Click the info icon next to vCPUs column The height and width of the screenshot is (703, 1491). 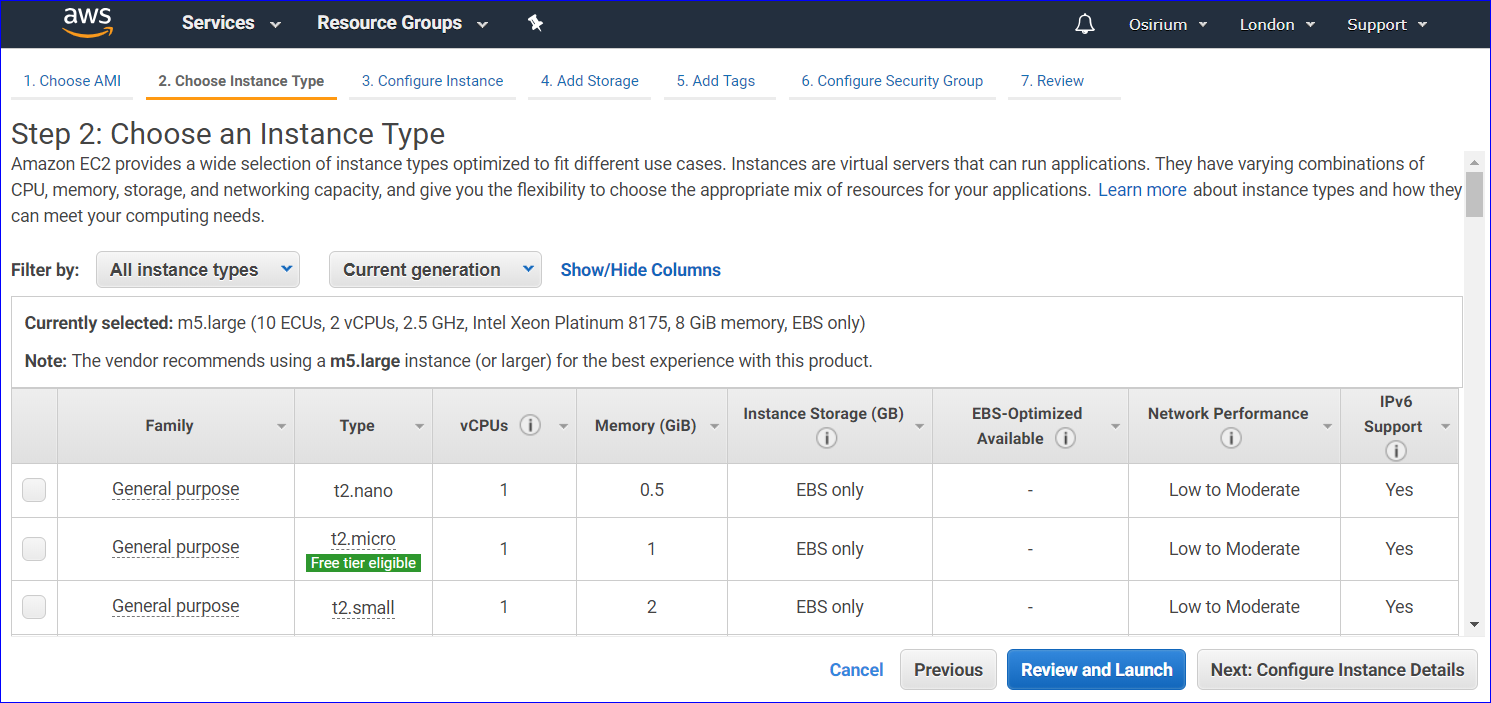(530, 424)
